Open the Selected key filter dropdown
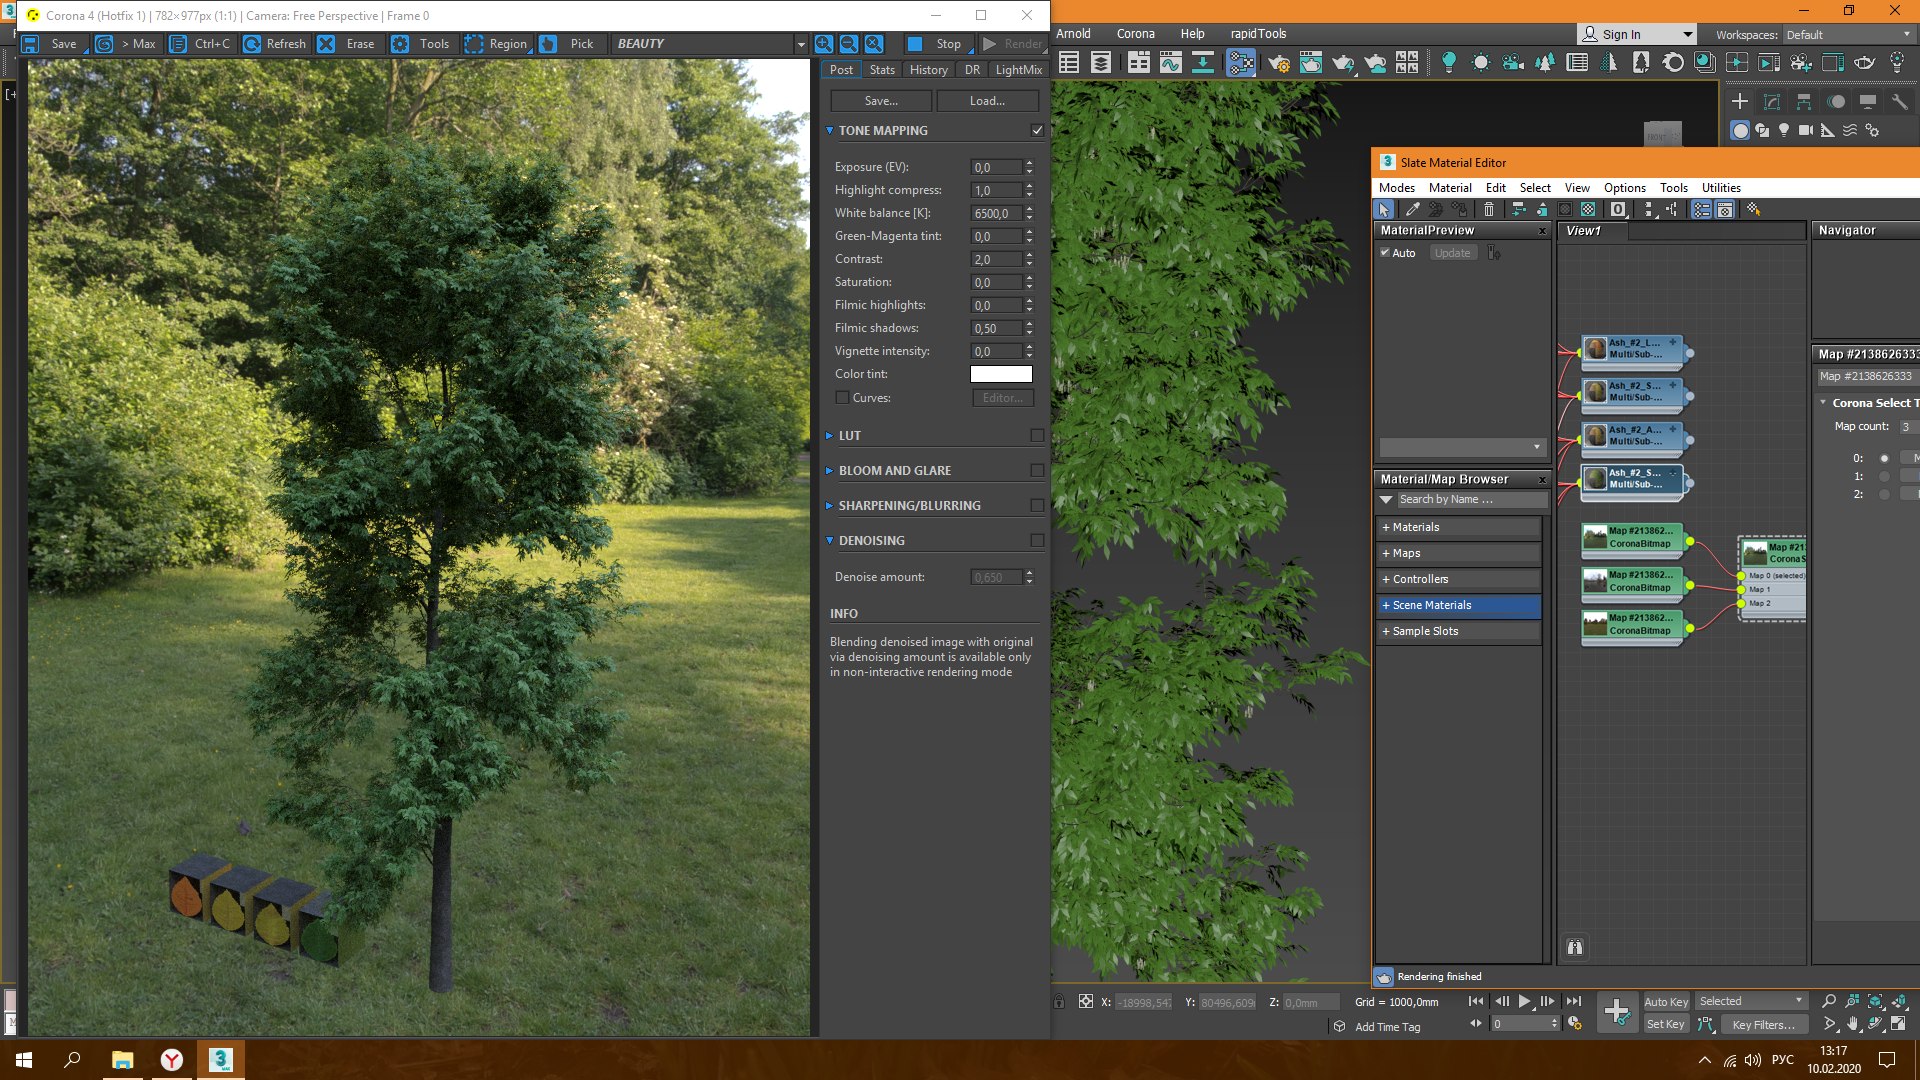The image size is (1920, 1080). point(1751,1001)
